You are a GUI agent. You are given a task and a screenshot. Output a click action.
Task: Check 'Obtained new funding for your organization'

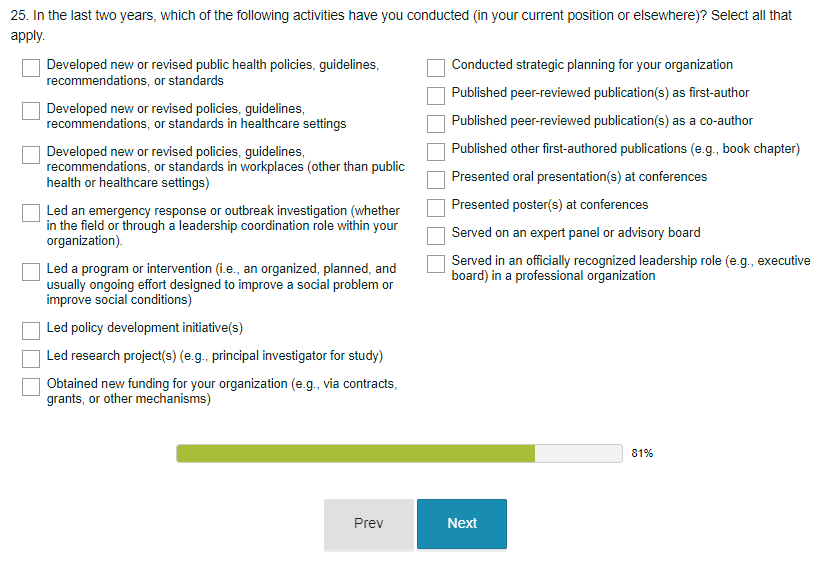[x=32, y=387]
